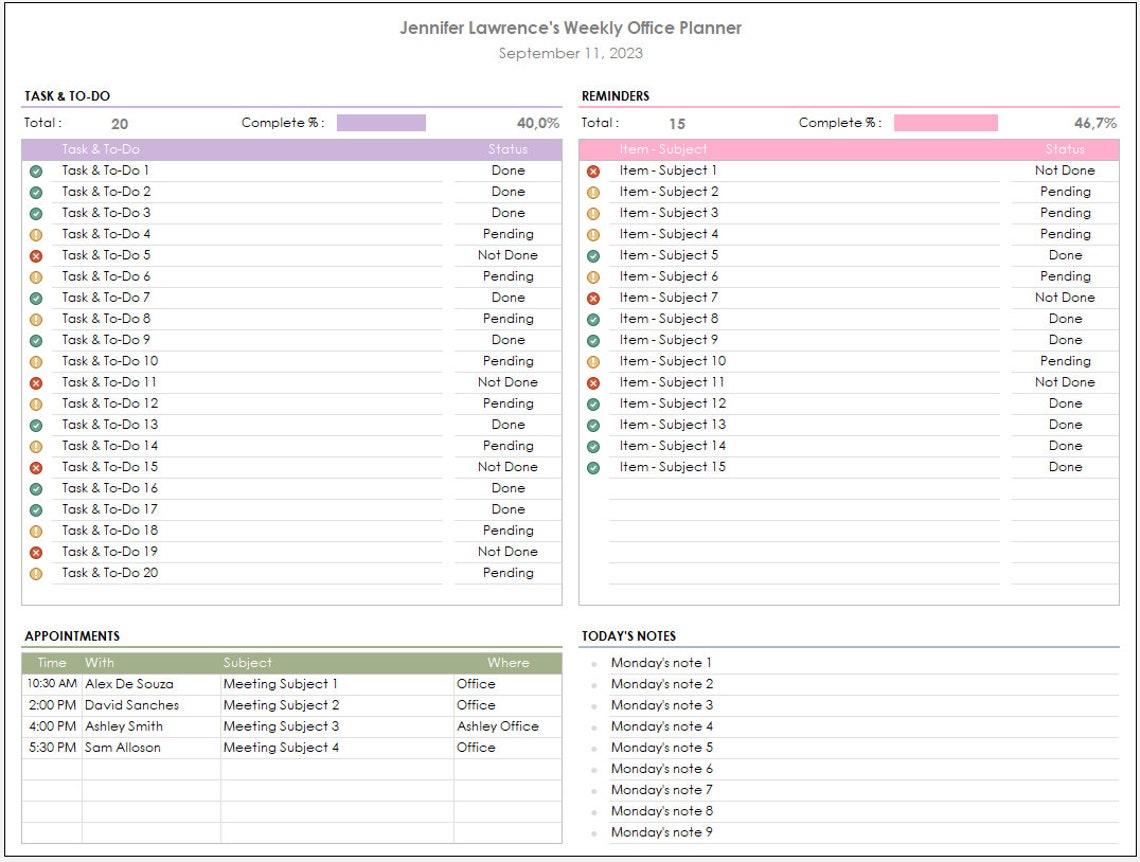Toggle Task 7 status from Done

(508, 297)
